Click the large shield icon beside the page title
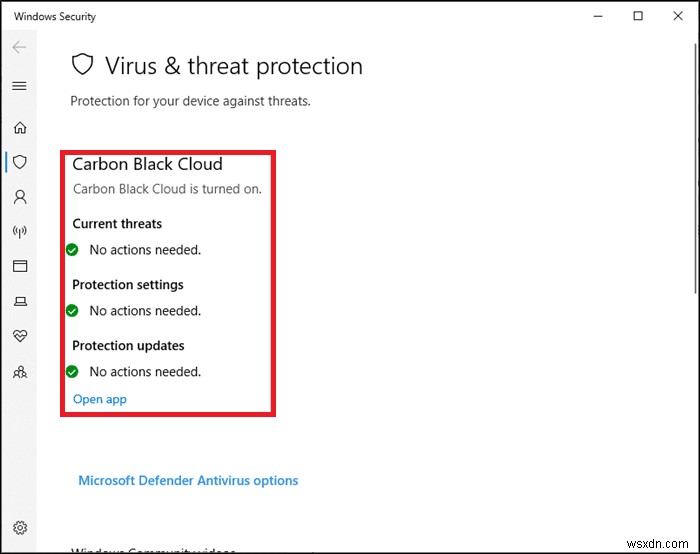 (x=82, y=66)
